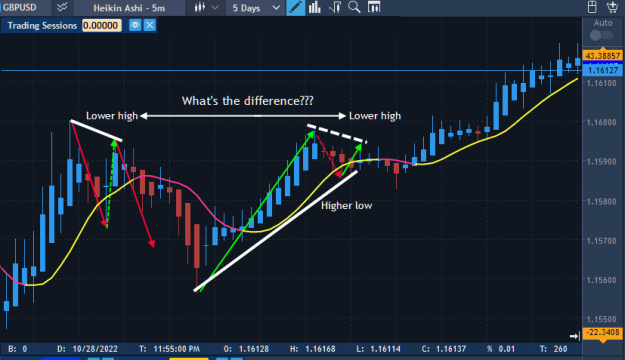Click the O: 1.16128 open value
The height and width of the screenshot is (360, 625).
click(x=246, y=349)
